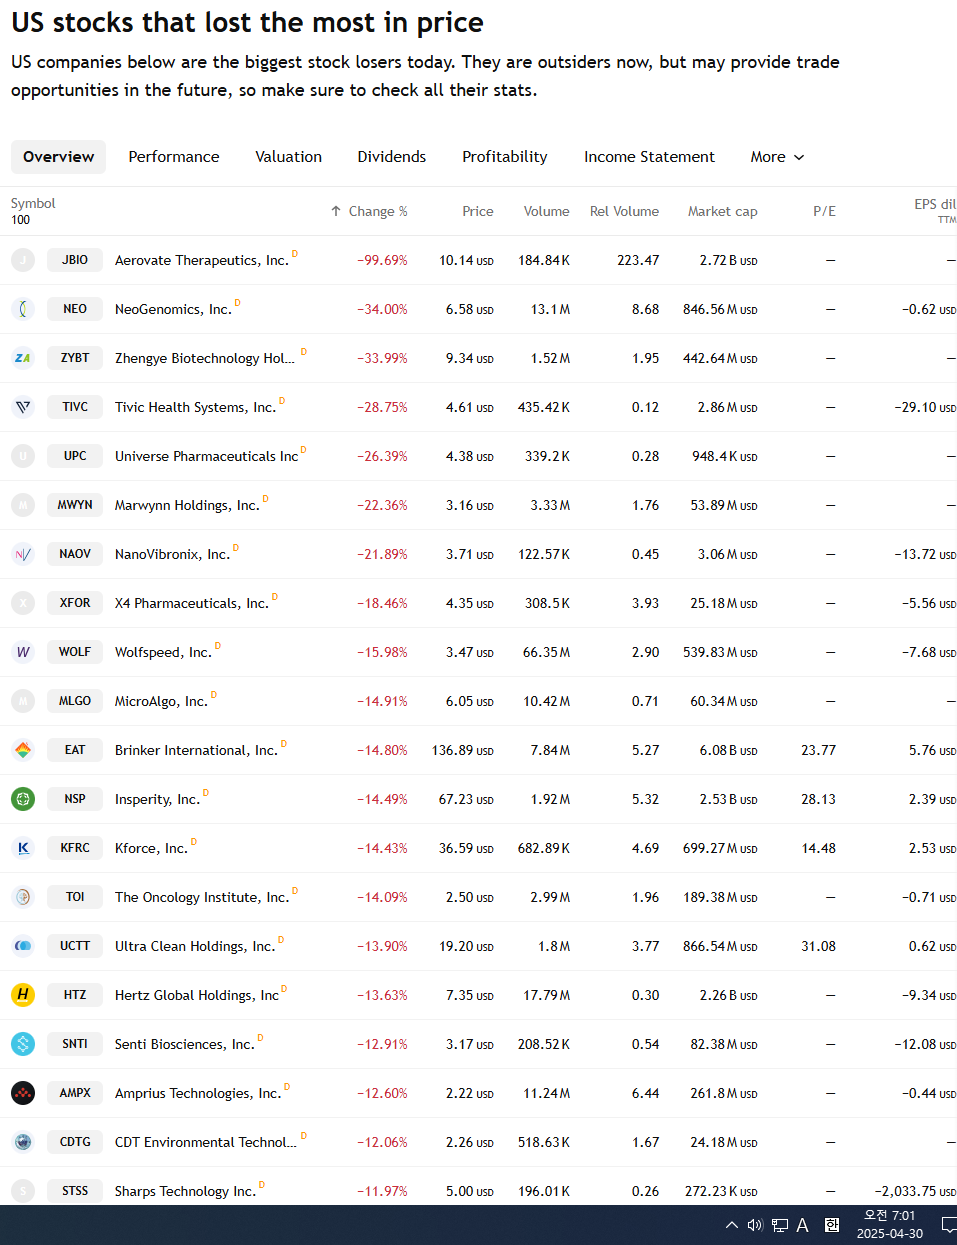The image size is (957, 1245).
Task: Click the 866.54 M market cap cell
Action: [720, 946]
